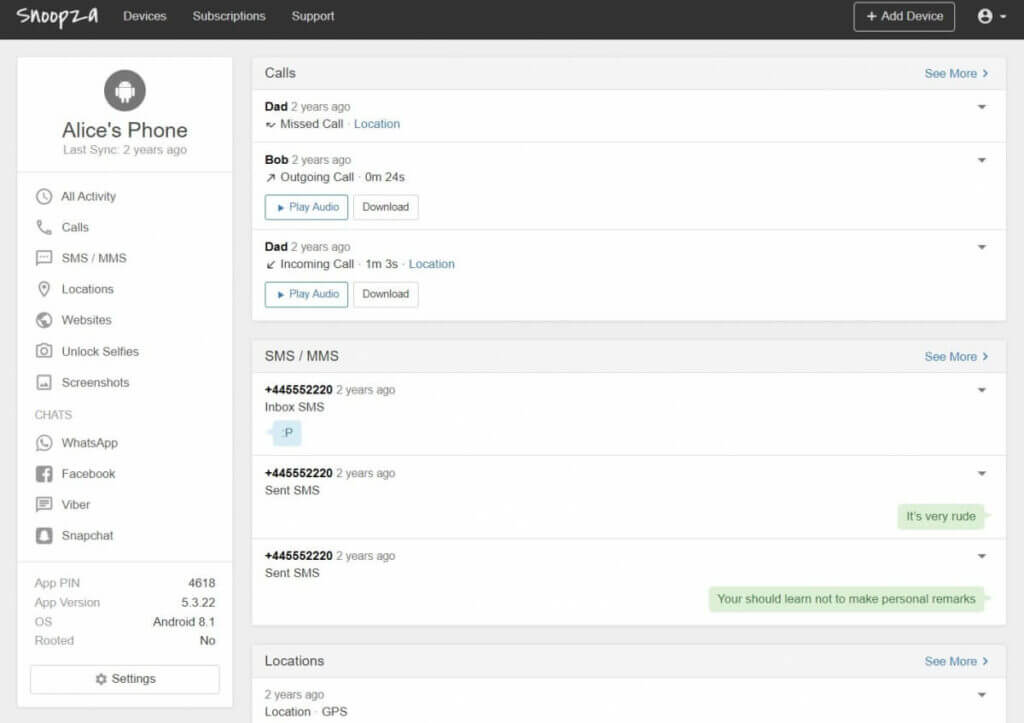The width and height of the screenshot is (1024, 723).
Task: Open All Activity in sidebar
Action: (x=88, y=197)
